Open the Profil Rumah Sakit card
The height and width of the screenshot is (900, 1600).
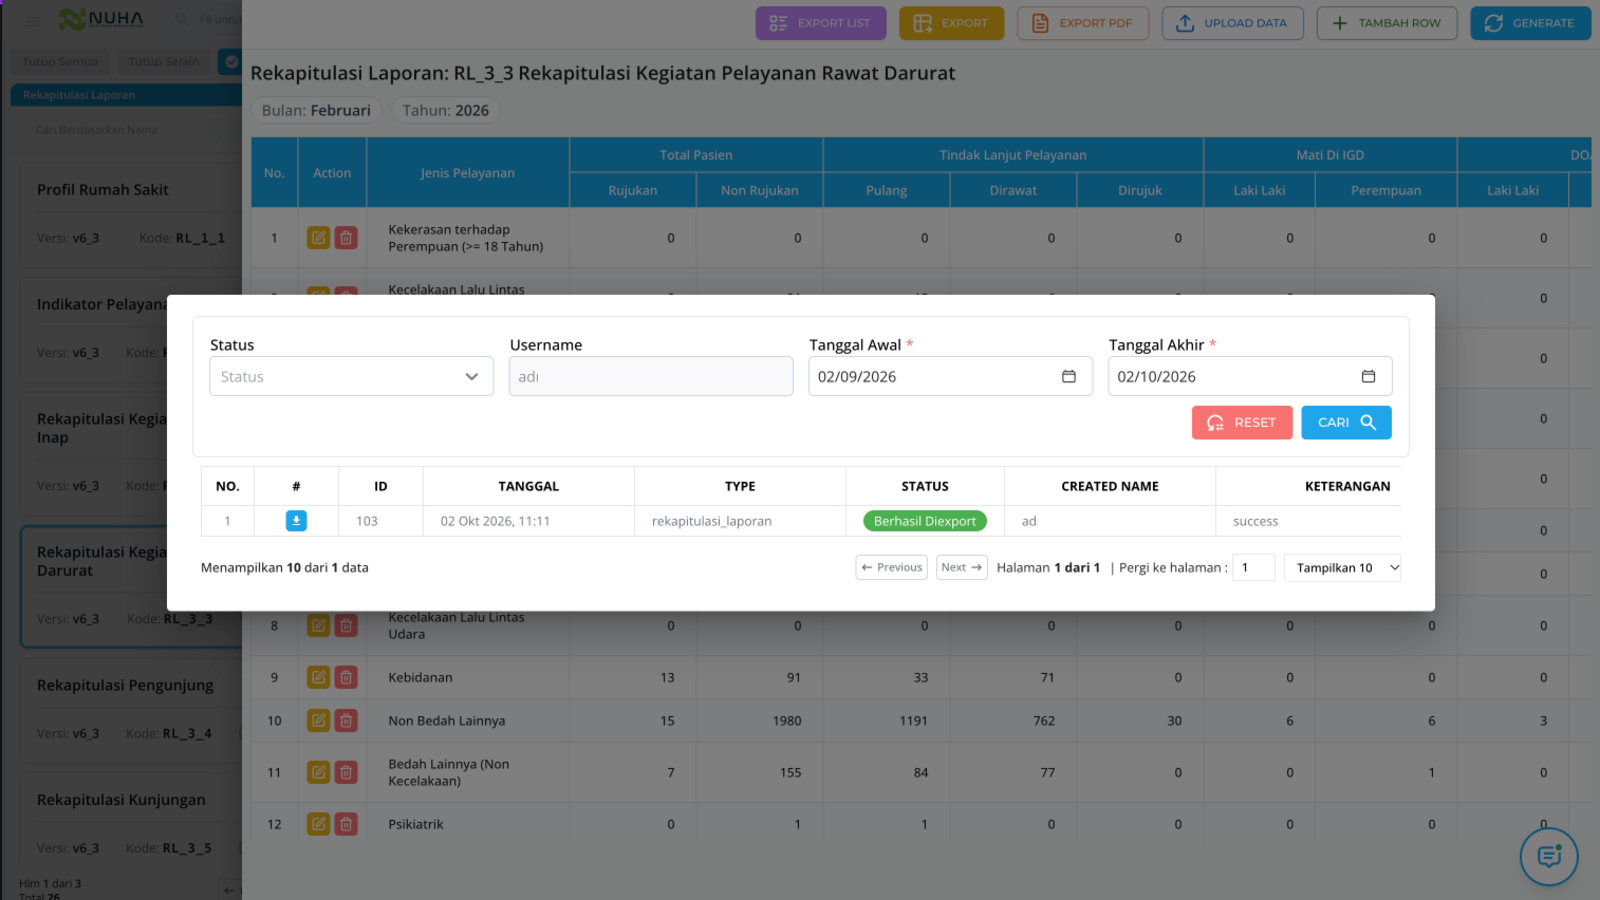click(131, 214)
